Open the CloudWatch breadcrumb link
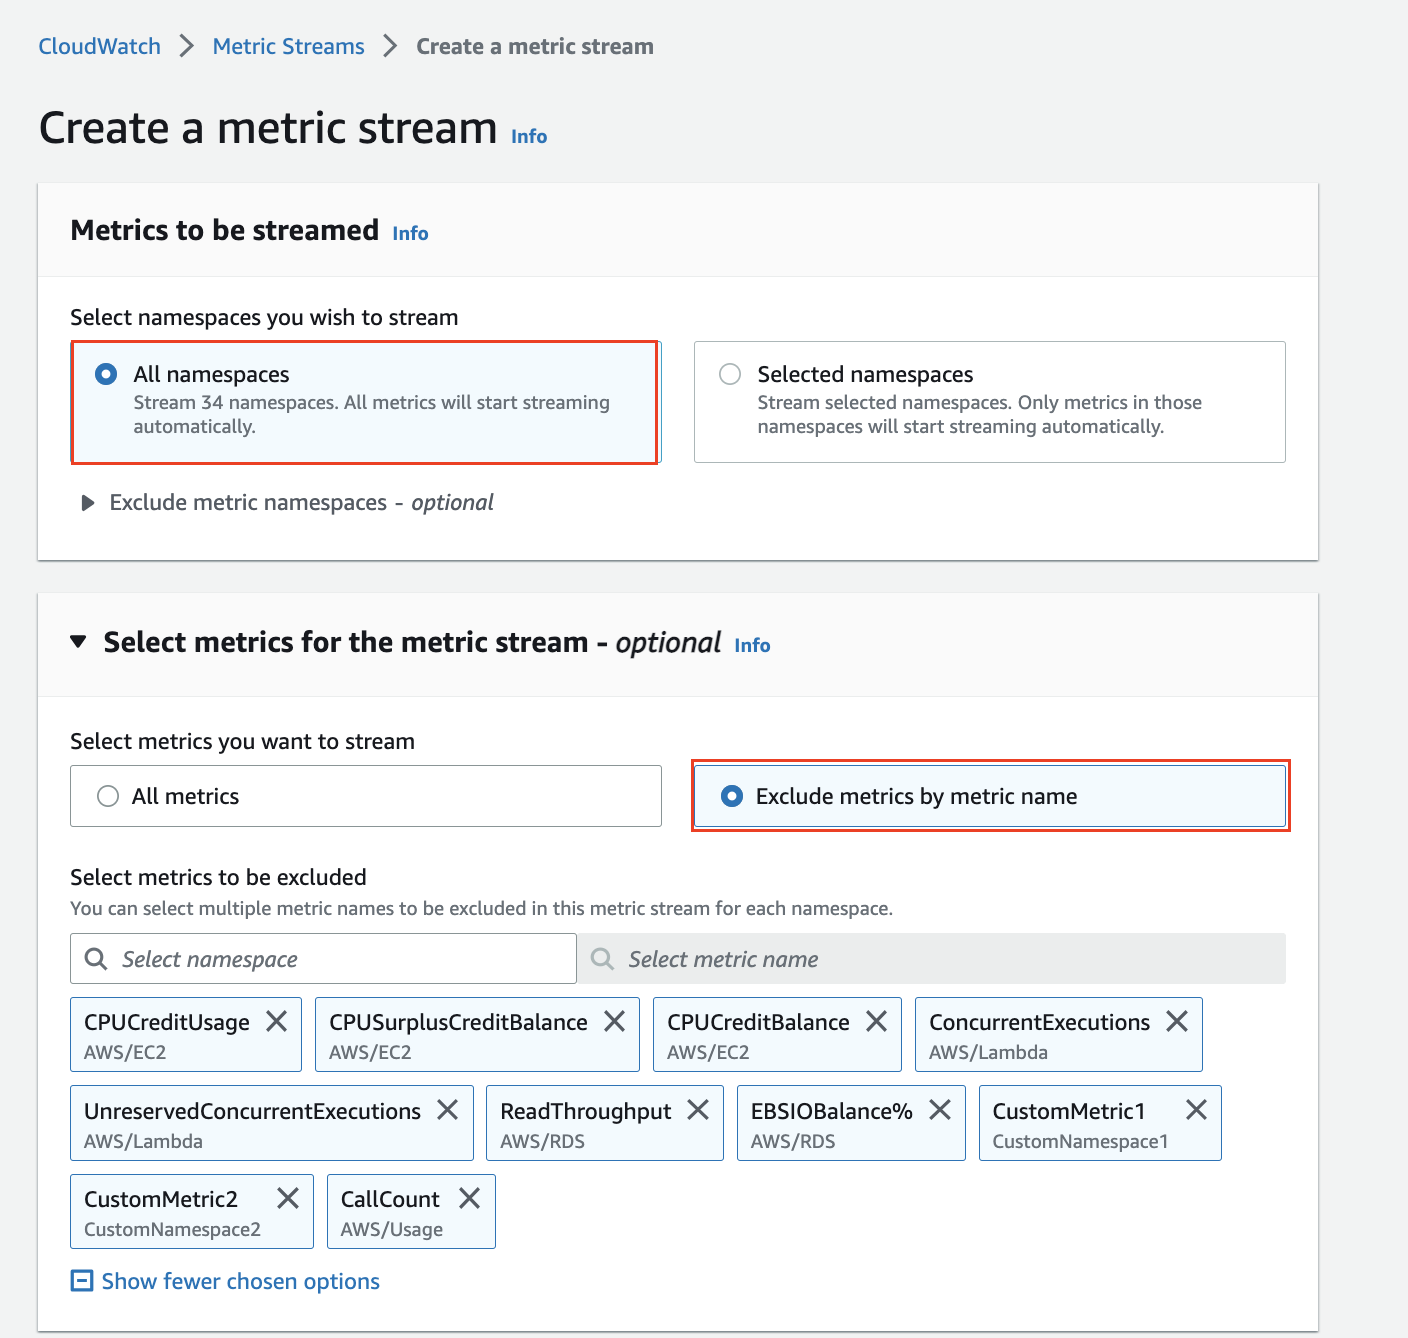 [x=99, y=45]
